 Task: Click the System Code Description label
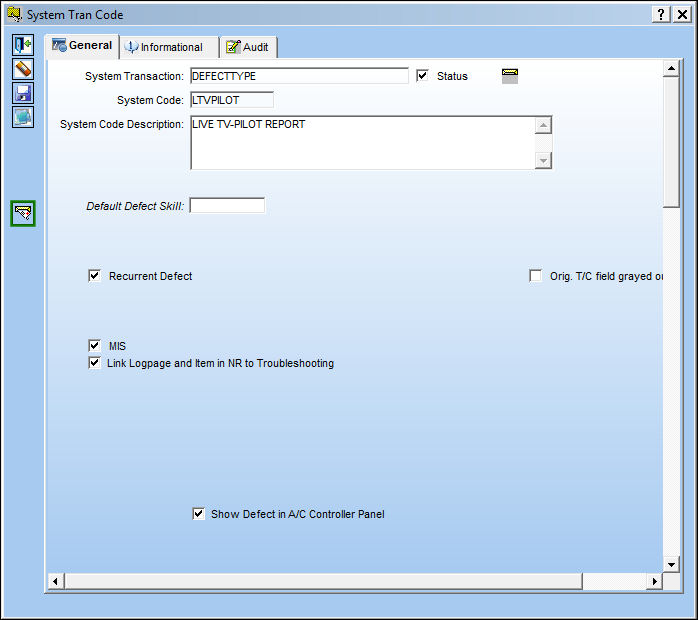[x=122, y=124]
